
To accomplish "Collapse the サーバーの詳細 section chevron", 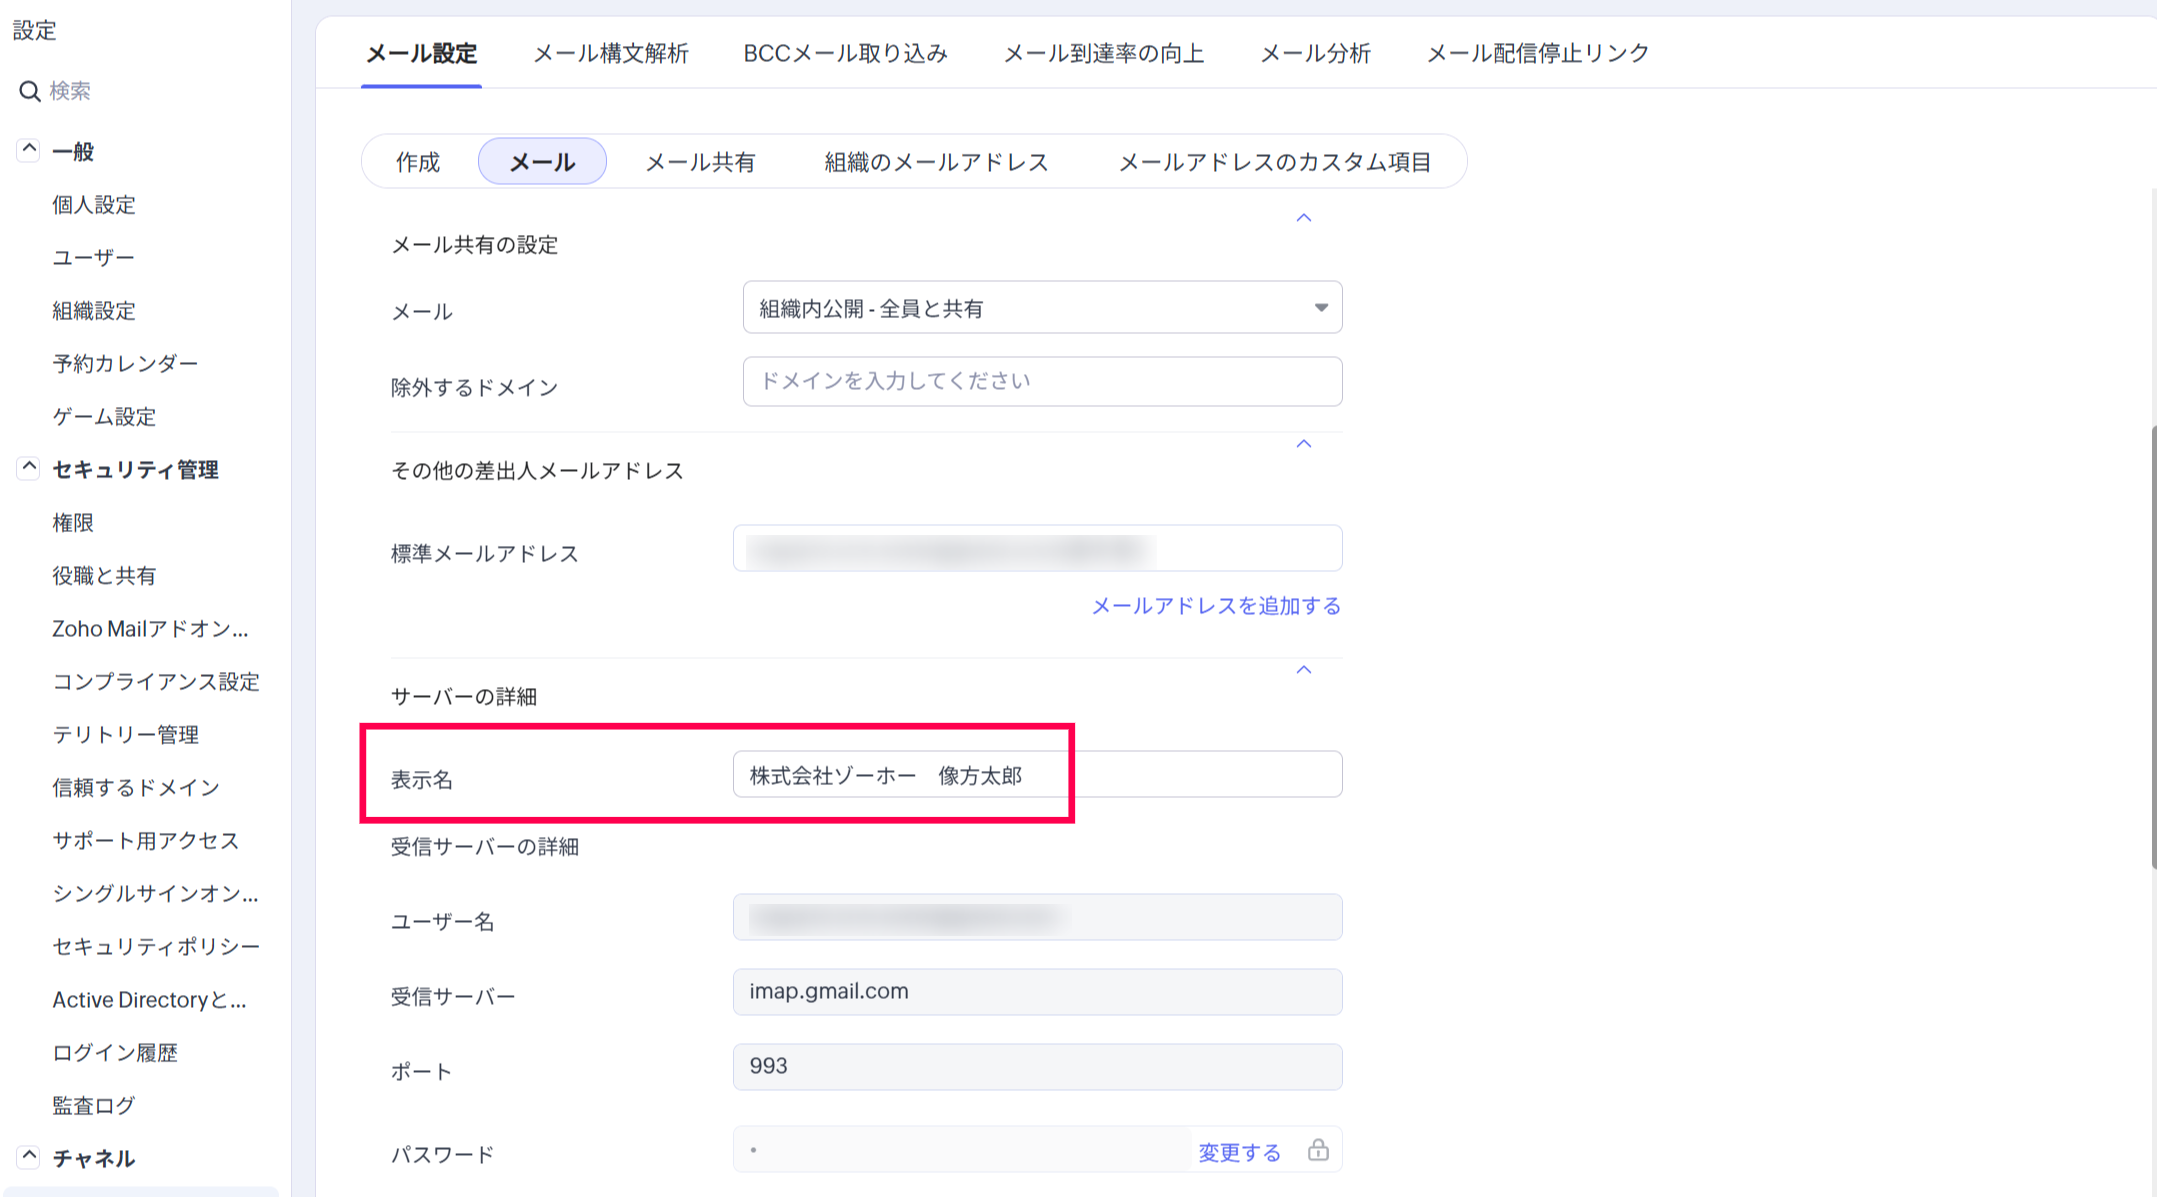I will pyautogui.click(x=1303, y=670).
